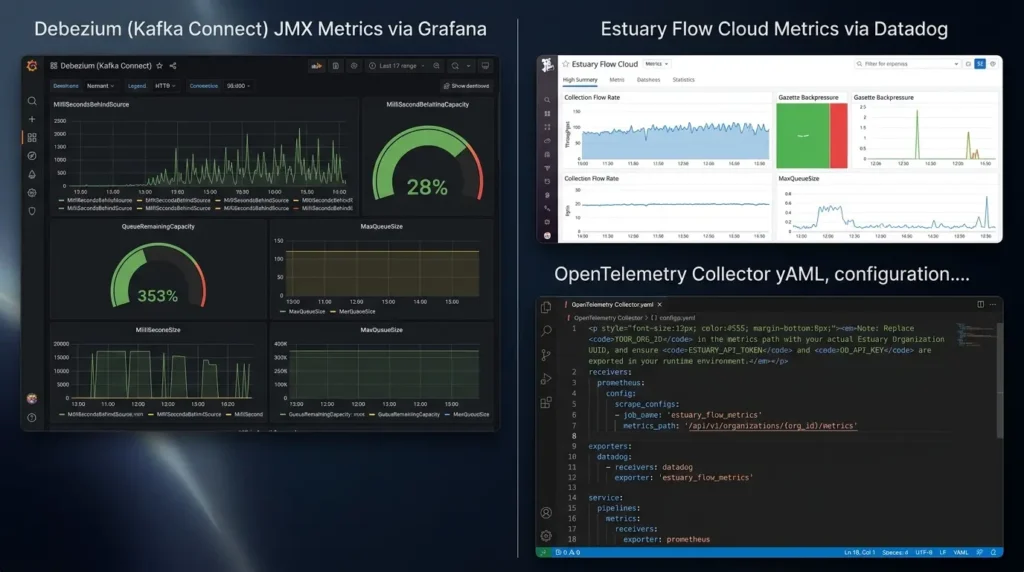Click the blue 'SE' button in Datadog header
This screenshot has width=1024, height=572.
click(x=980, y=64)
